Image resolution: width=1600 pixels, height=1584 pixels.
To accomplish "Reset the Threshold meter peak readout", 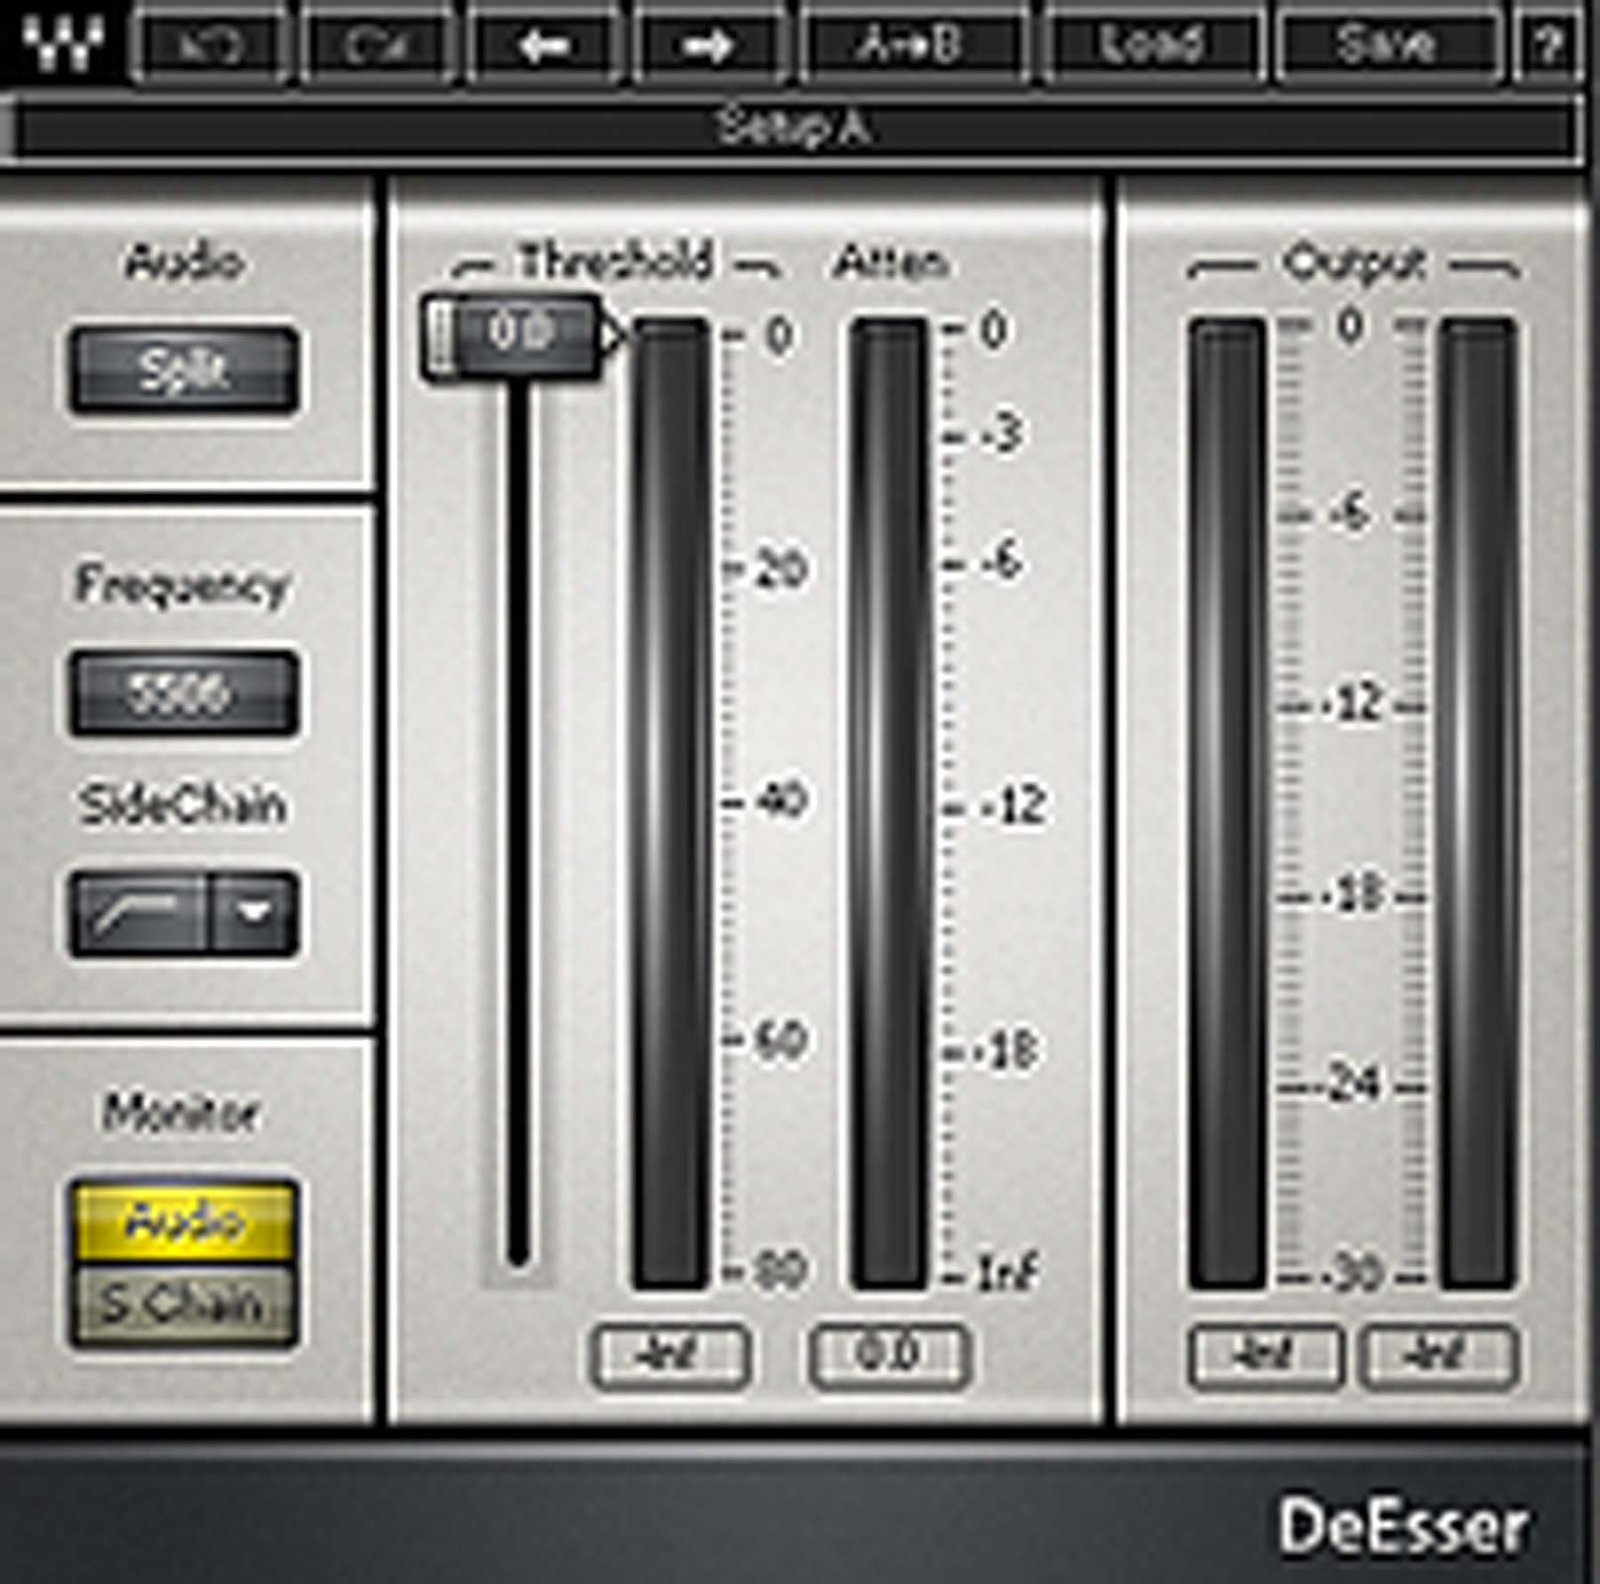I will 671,1355.
